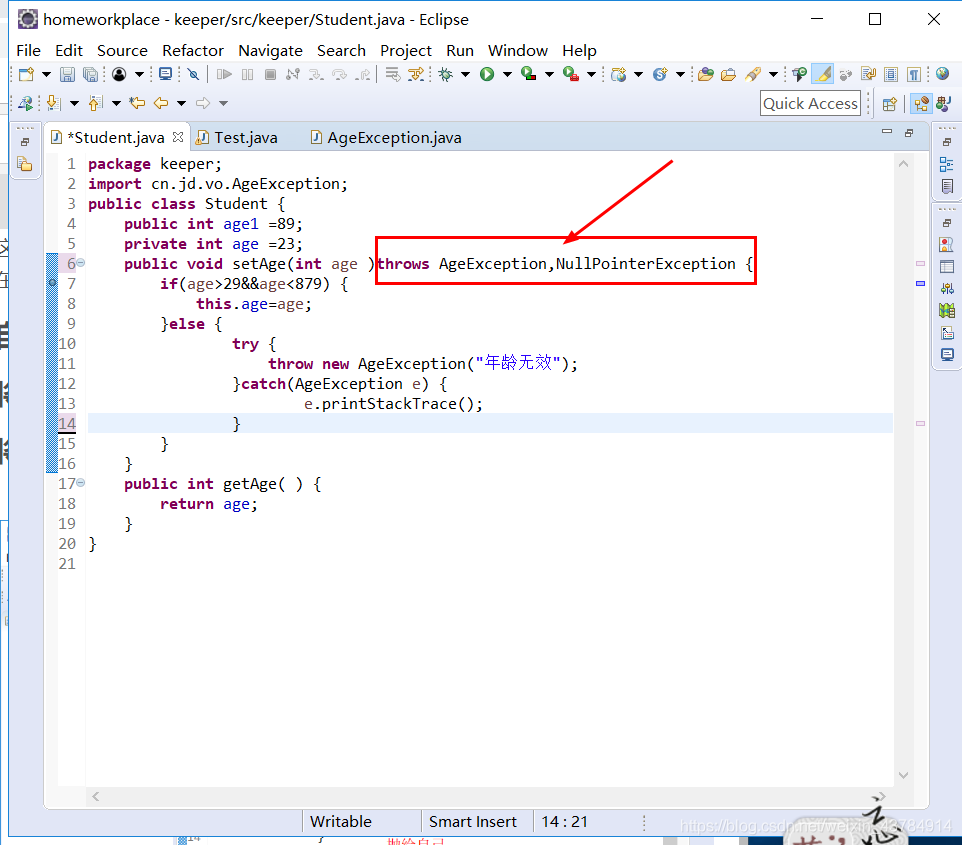This screenshot has height=845, width=962.
Task: Toggle Show Whitespace Characters pilcrow
Action: pyautogui.click(x=914, y=74)
